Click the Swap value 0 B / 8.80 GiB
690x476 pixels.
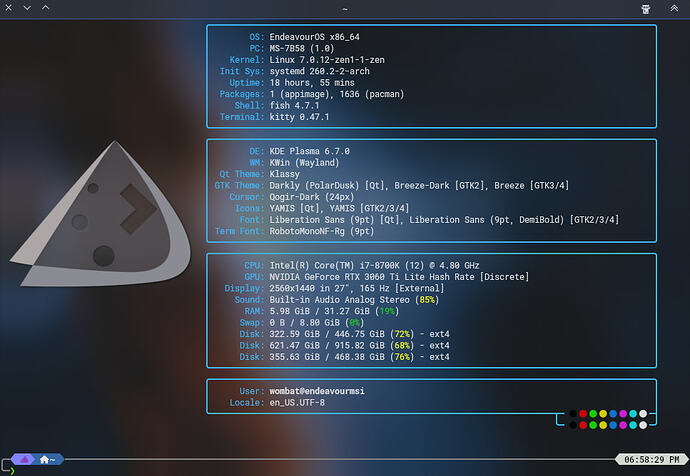tap(305, 323)
